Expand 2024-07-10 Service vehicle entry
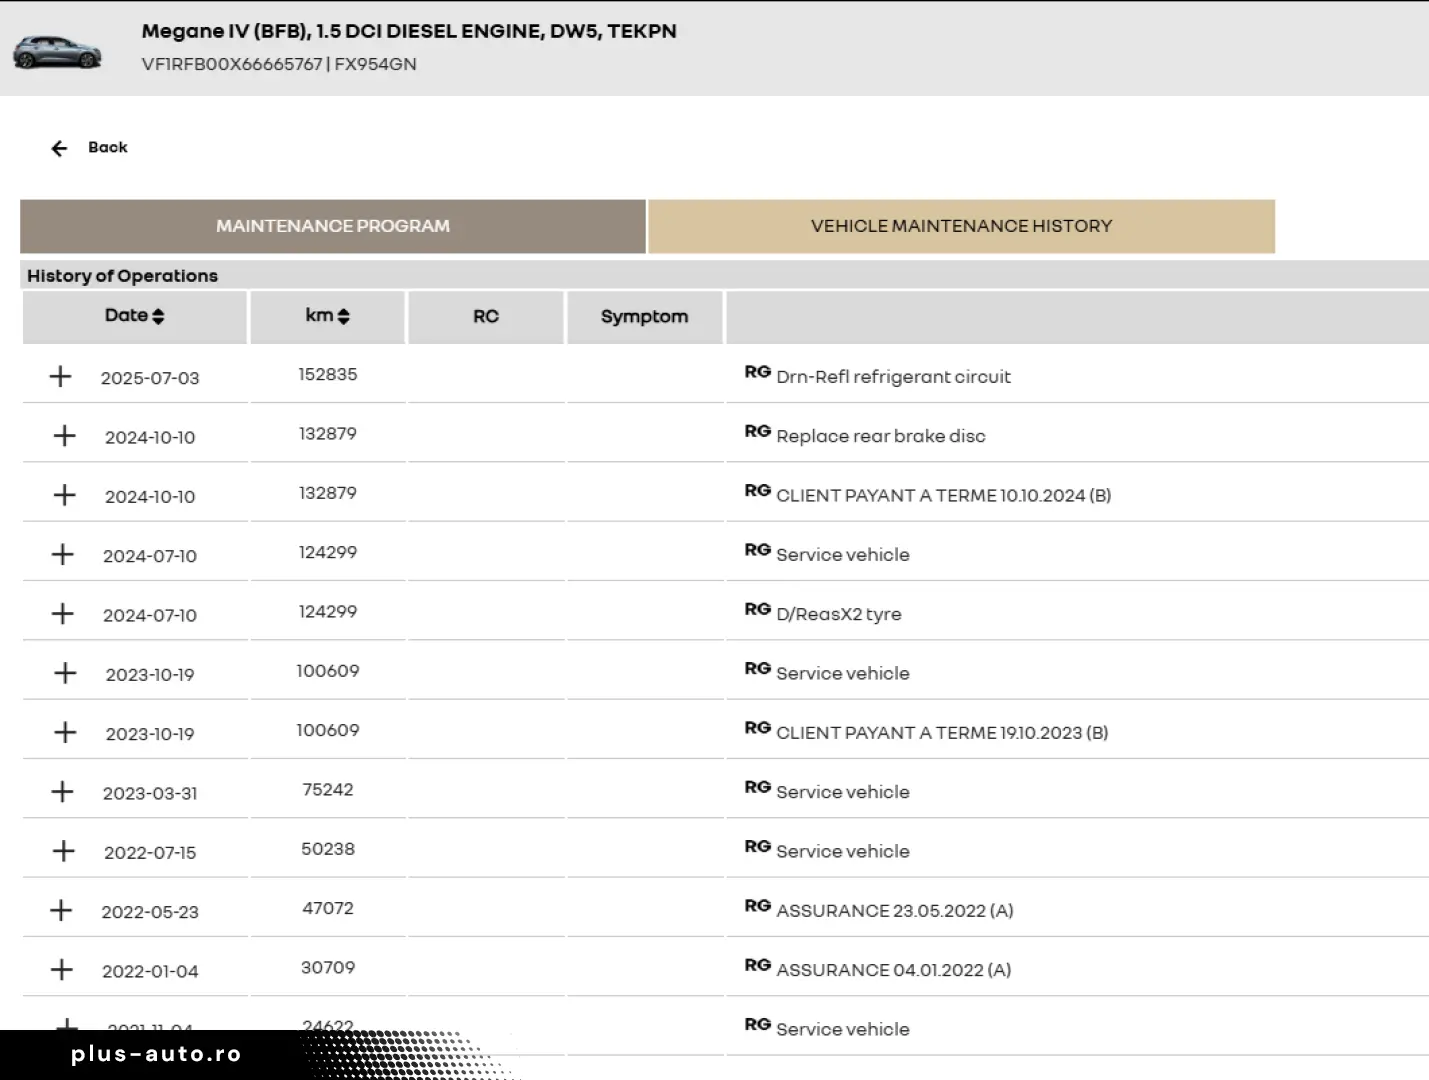This screenshot has width=1429, height=1080. (63, 554)
